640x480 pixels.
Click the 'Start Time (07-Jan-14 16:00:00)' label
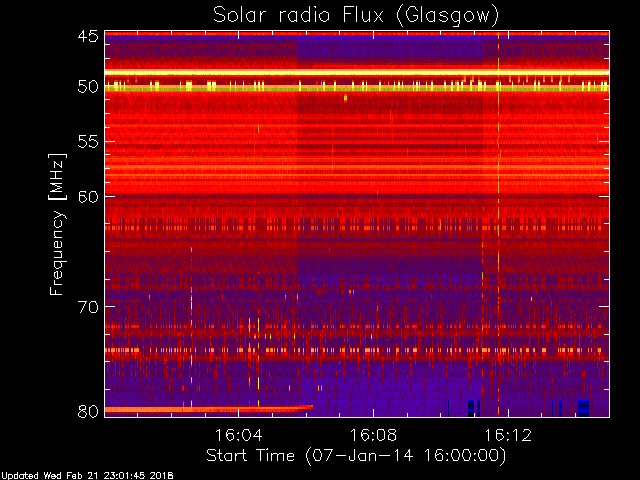(x=356, y=456)
